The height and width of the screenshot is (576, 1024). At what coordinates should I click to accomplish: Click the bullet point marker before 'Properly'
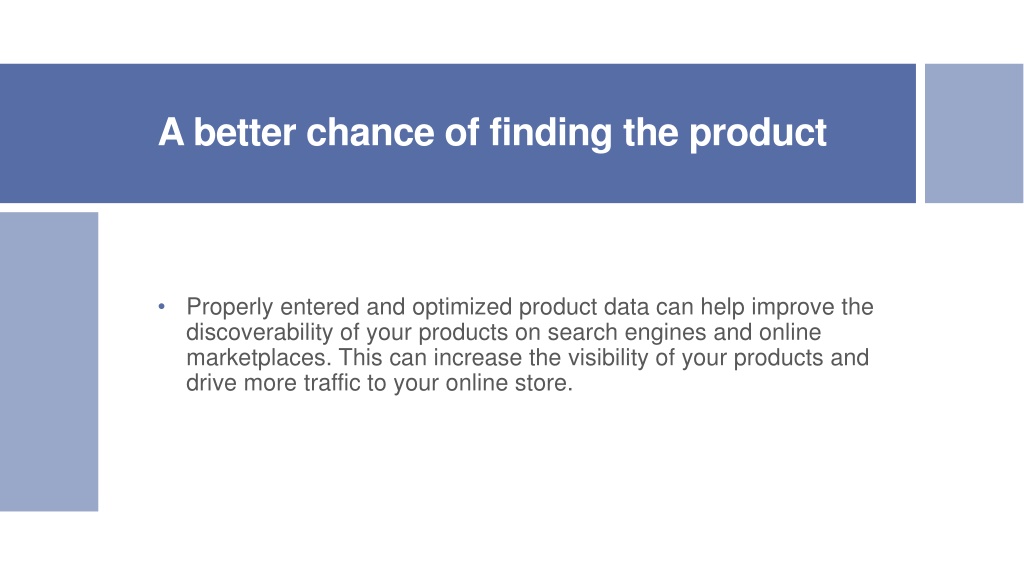click(161, 306)
